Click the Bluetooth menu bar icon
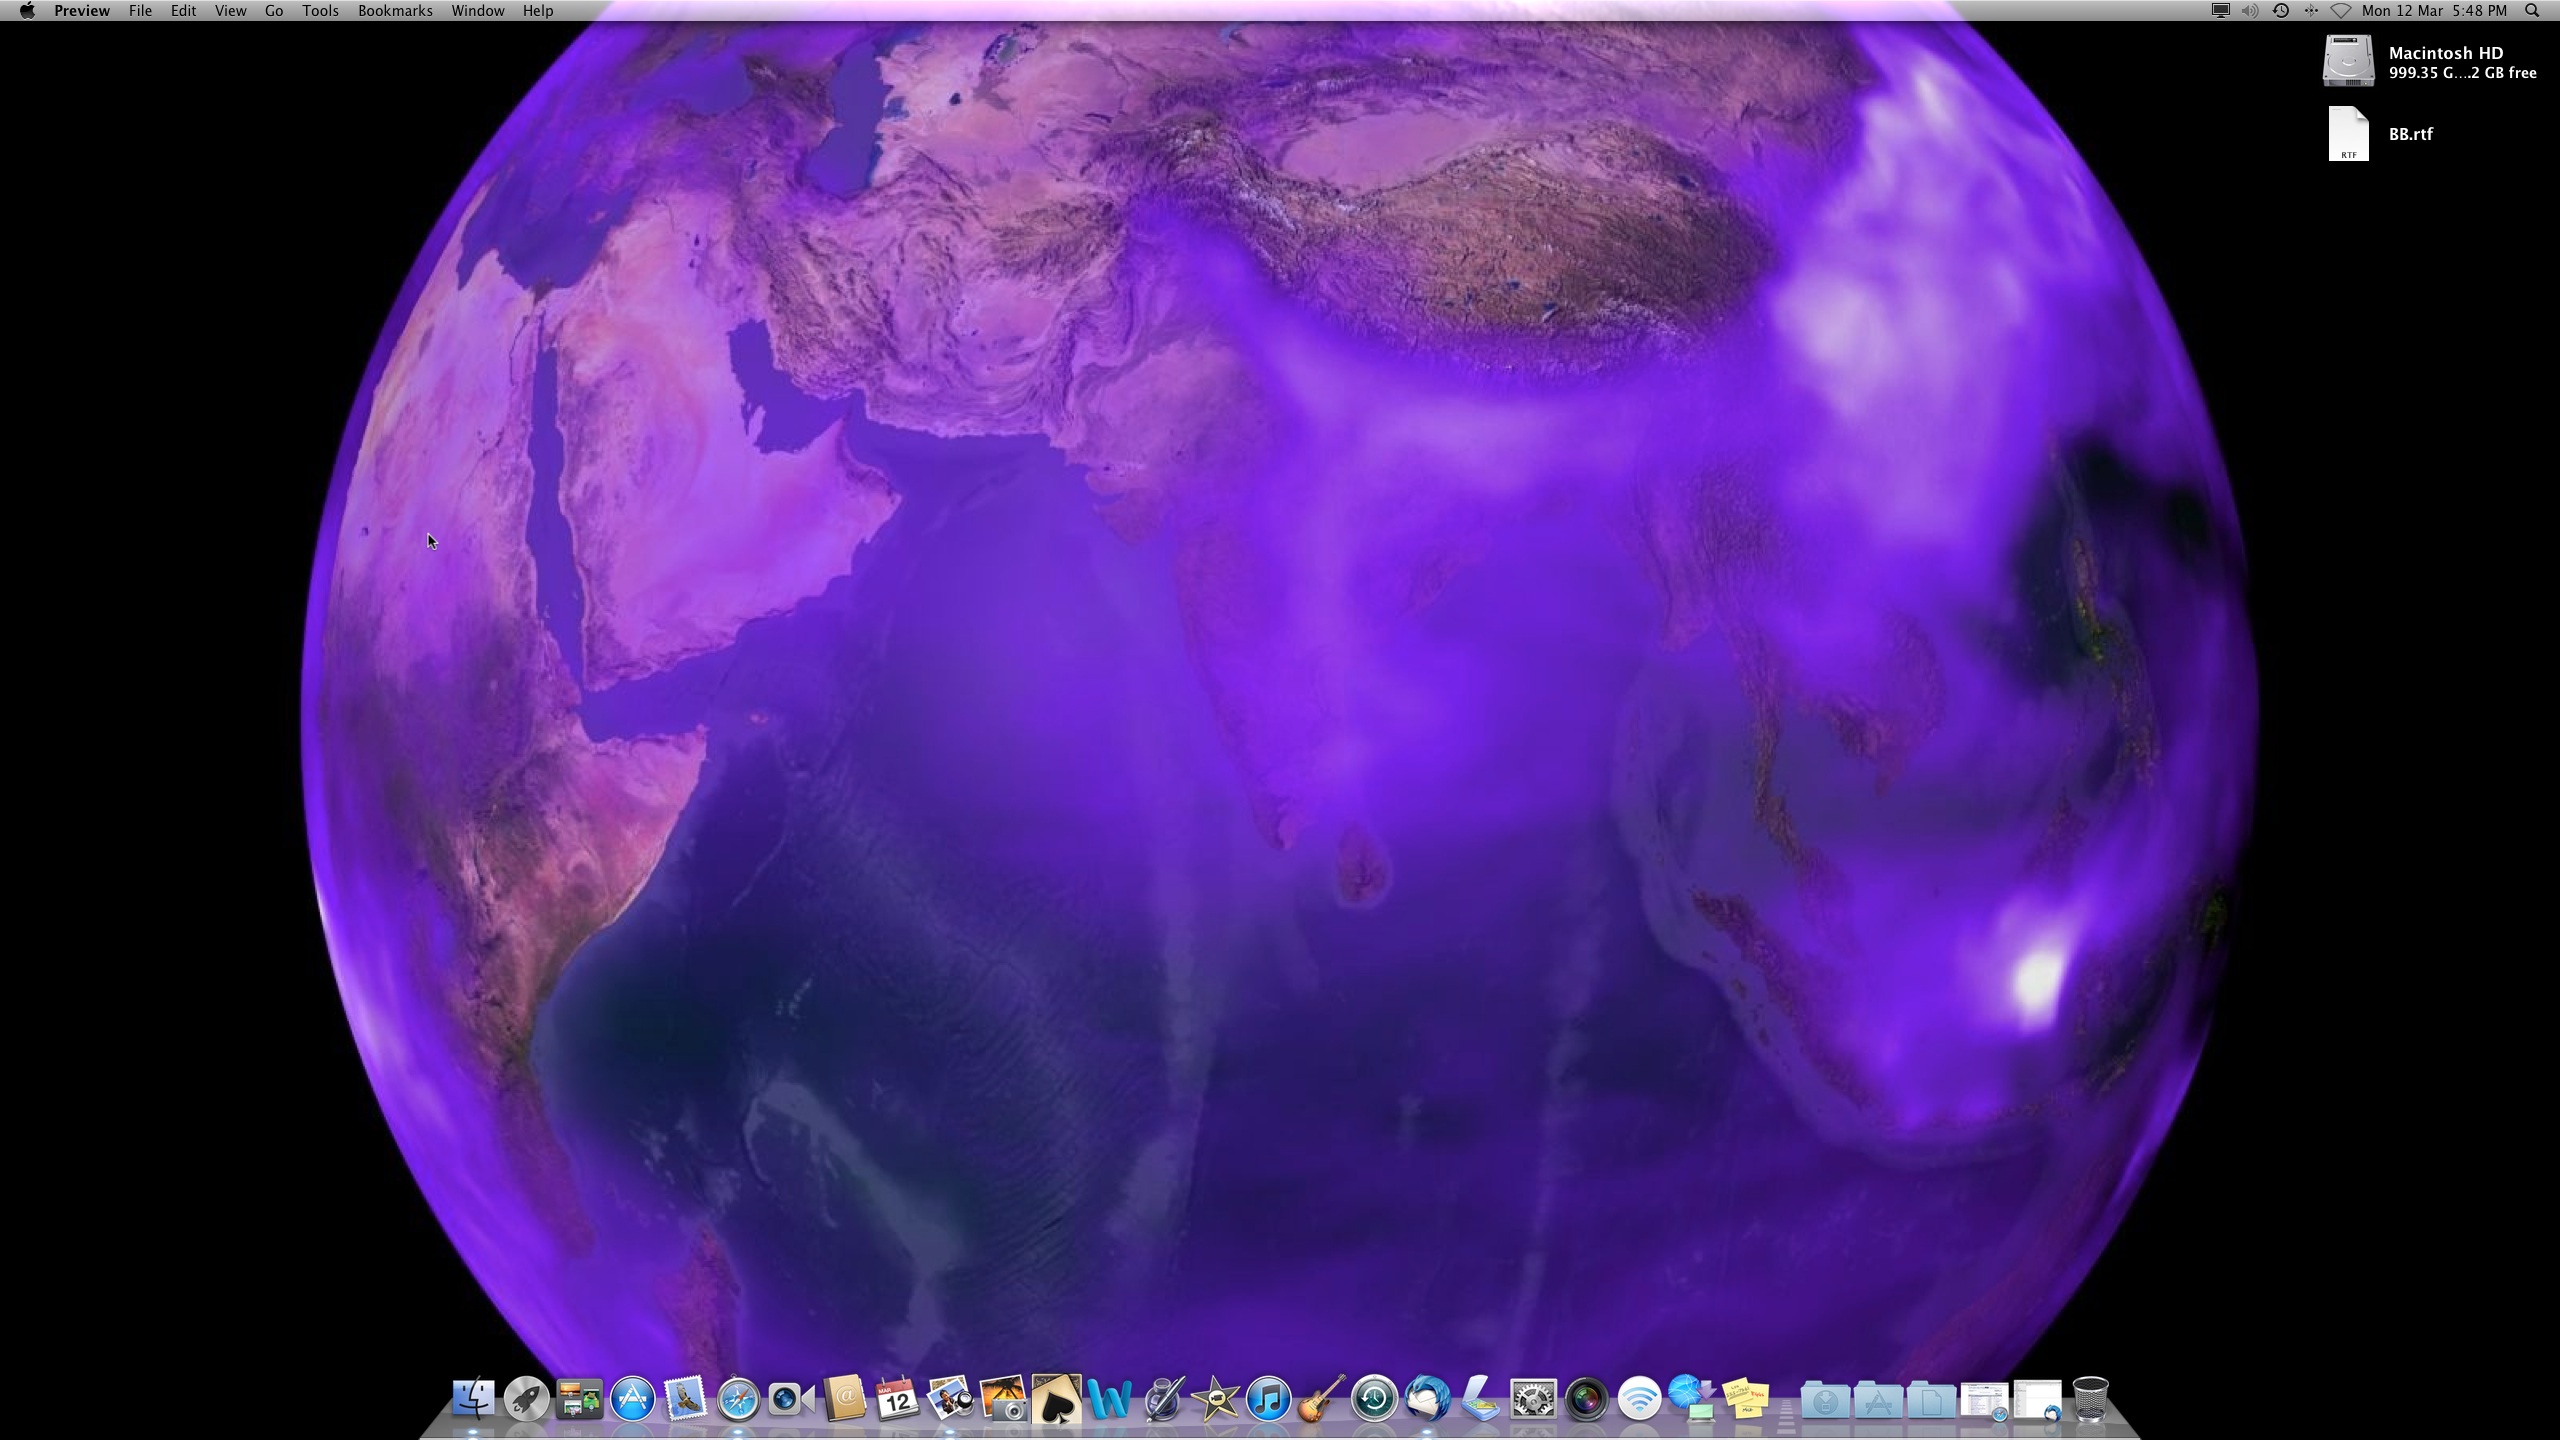The width and height of the screenshot is (2560, 1440). (x=2311, y=11)
